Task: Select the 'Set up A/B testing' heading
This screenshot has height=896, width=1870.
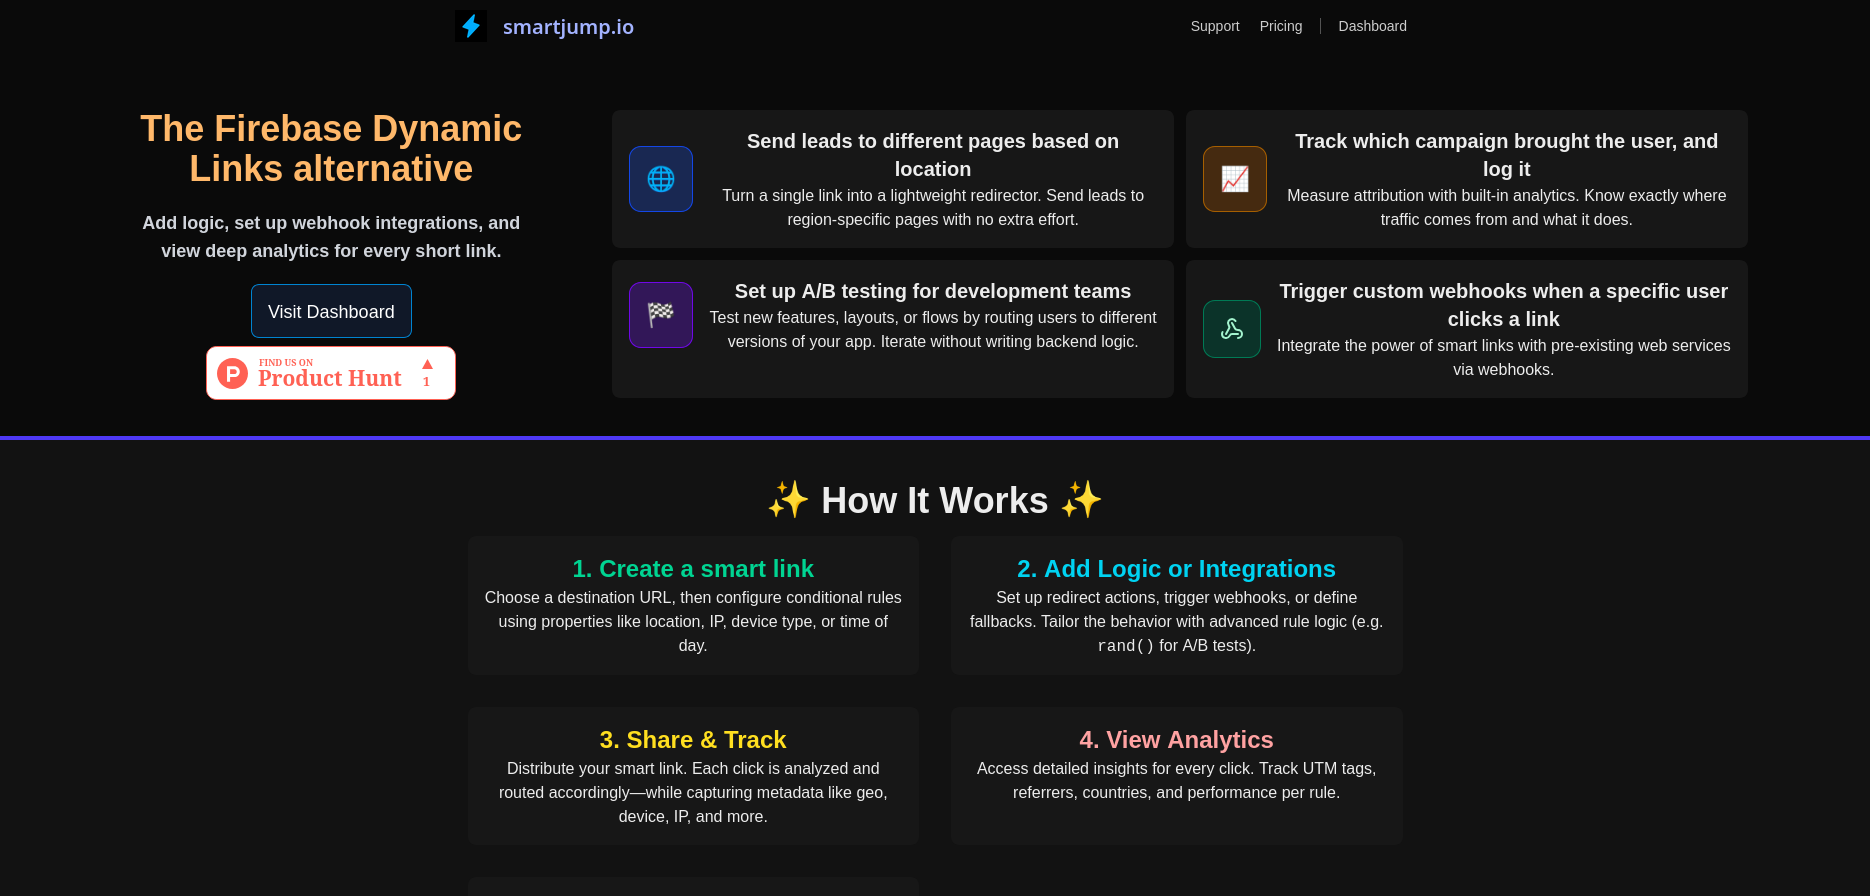Action: pyautogui.click(x=933, y=291)
